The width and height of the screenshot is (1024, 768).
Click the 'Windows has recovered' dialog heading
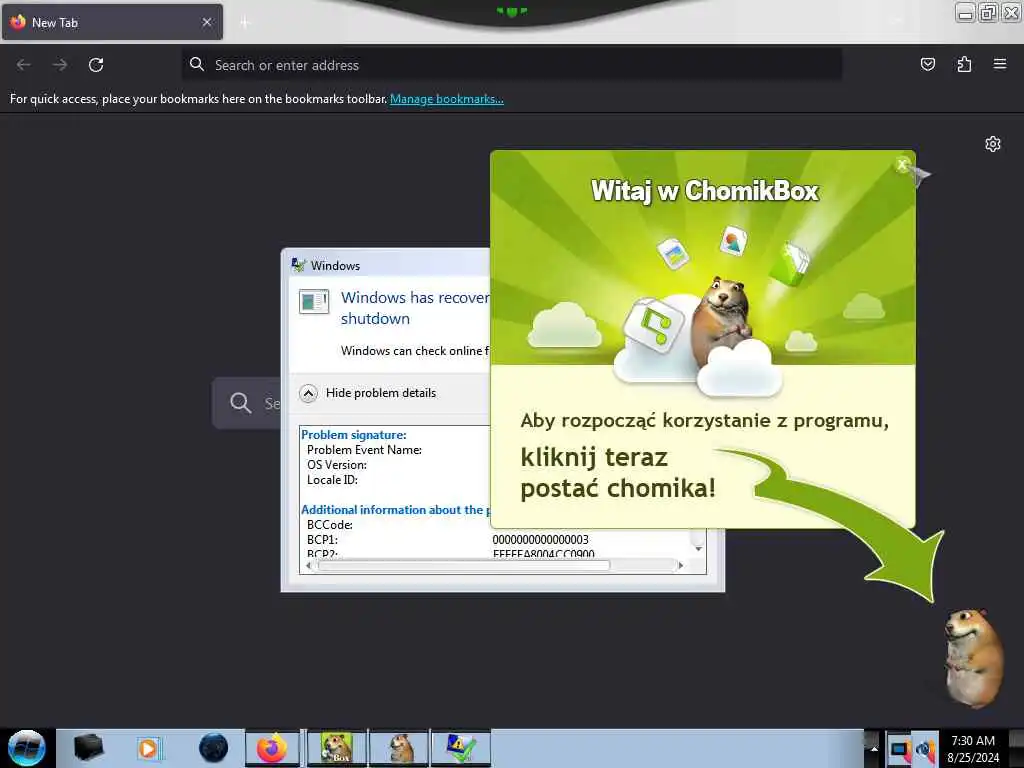pos(415,308)
